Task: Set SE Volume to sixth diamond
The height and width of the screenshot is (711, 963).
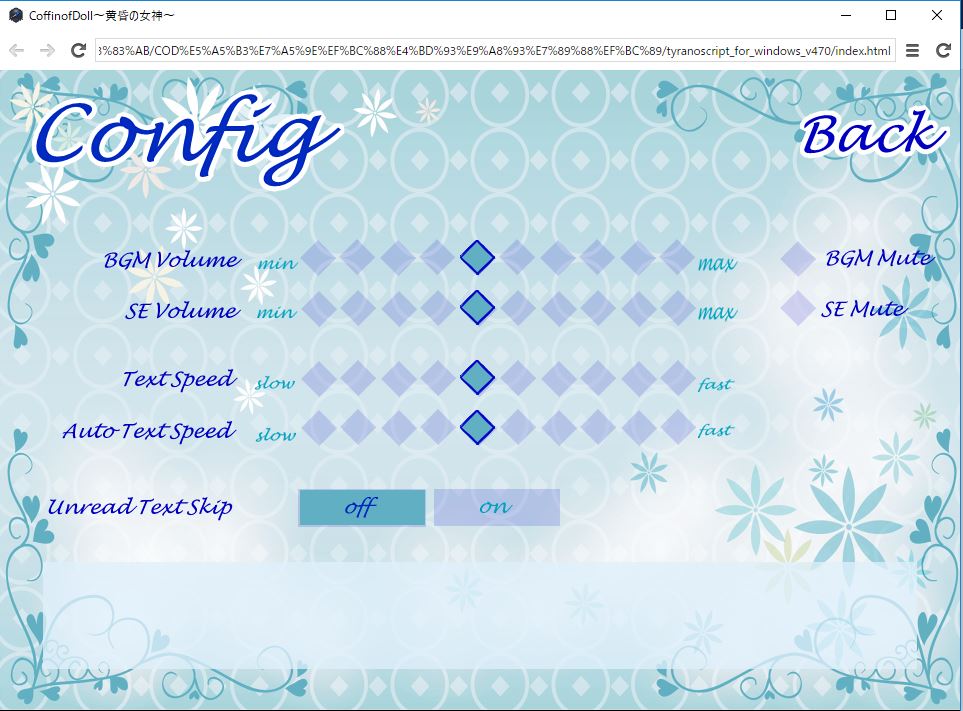Action: click(x=518, y=308)
